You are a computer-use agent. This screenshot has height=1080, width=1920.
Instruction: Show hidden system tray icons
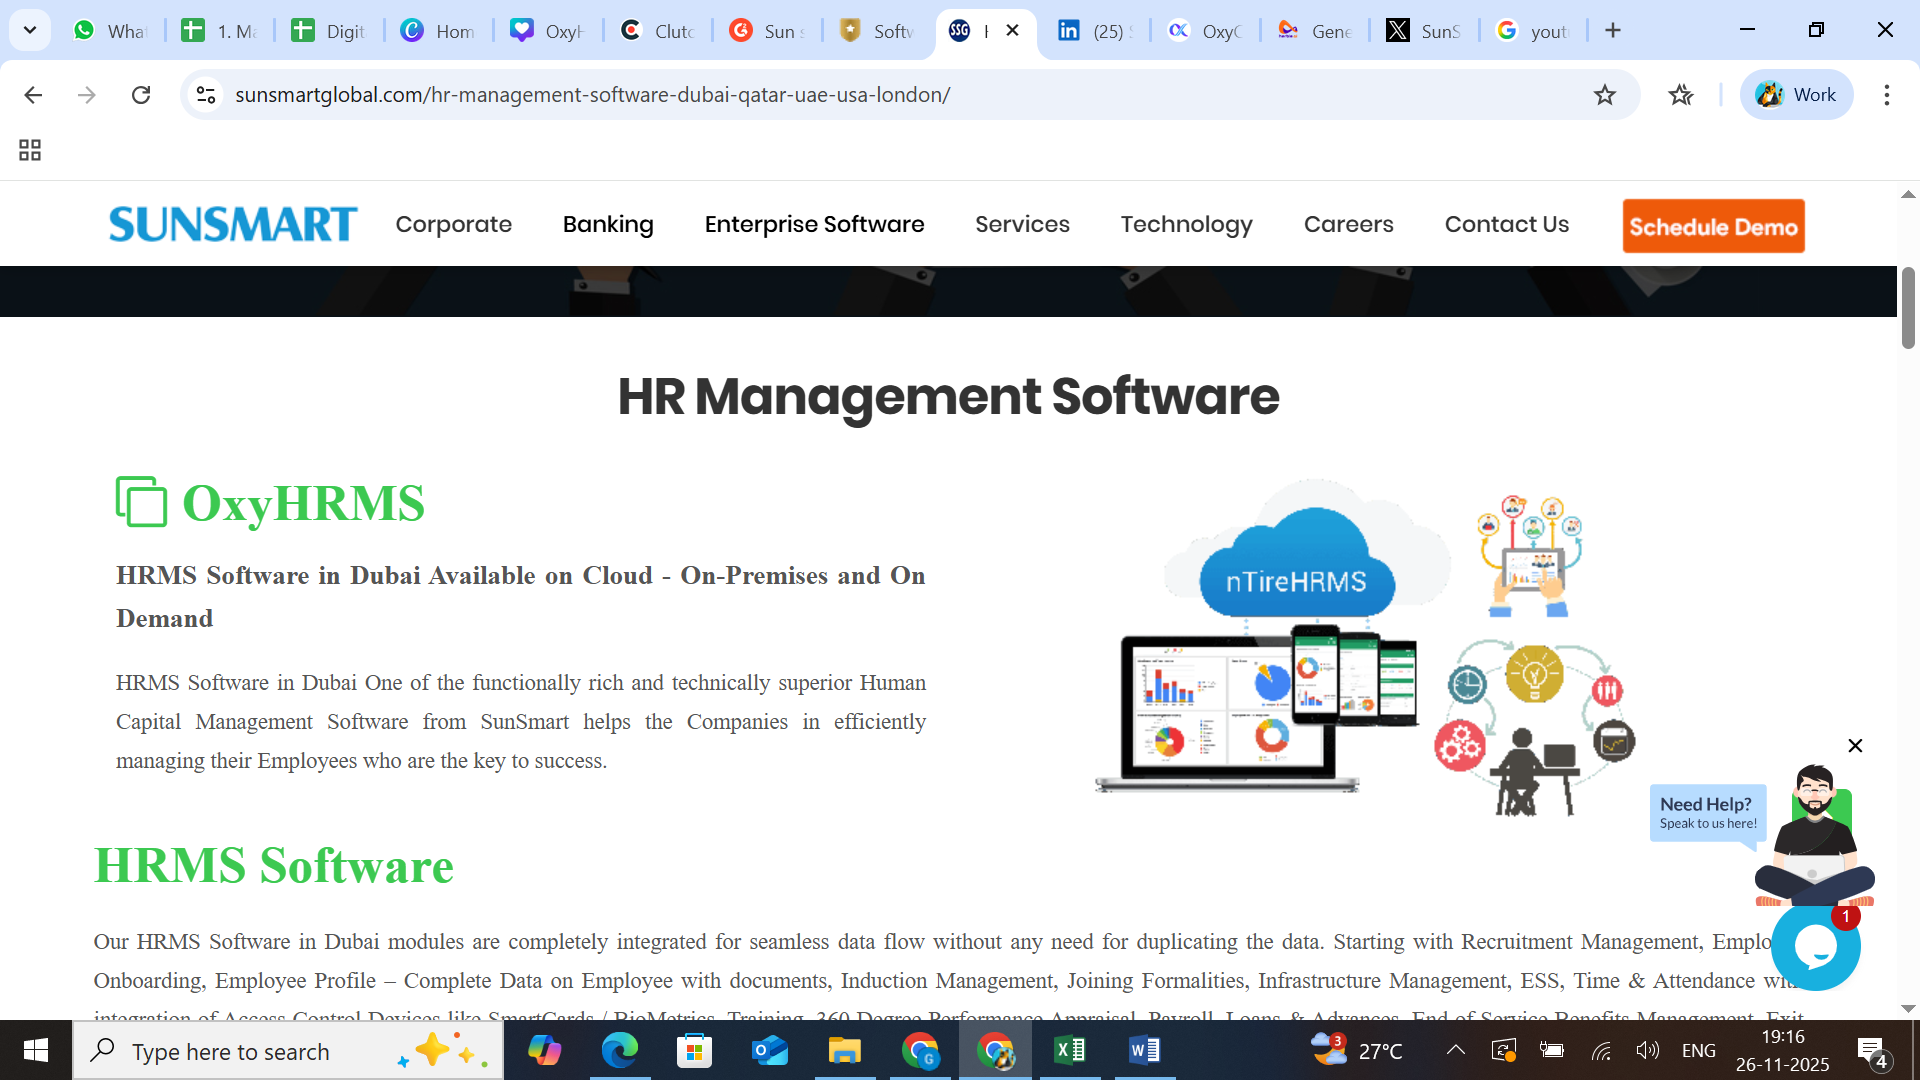(x=1456, y=1050)
